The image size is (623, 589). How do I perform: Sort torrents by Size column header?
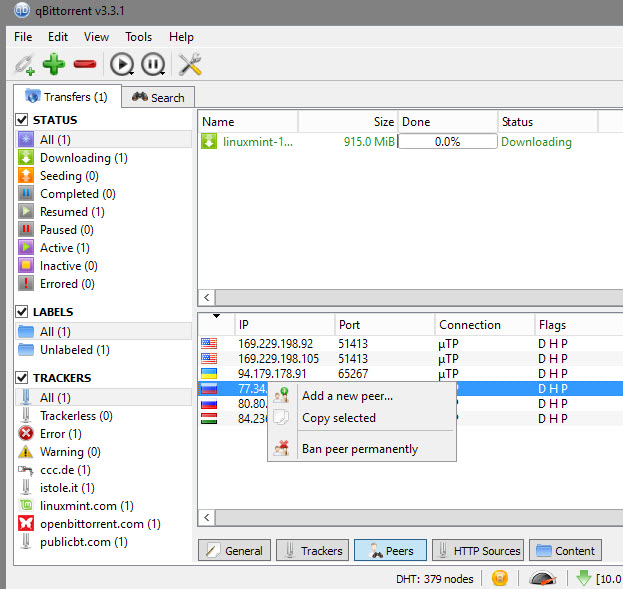(x=348, y=122)
